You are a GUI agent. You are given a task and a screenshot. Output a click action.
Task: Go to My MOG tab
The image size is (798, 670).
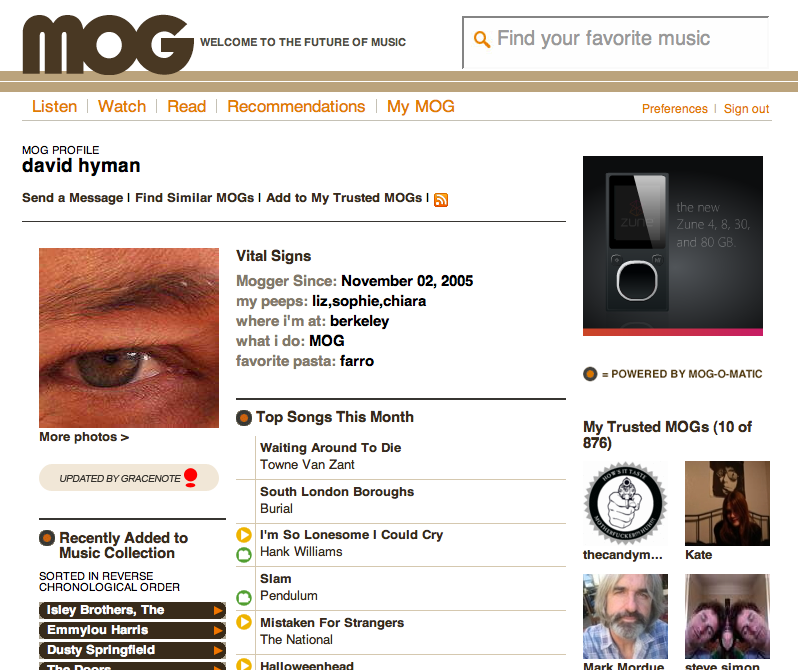pyautogui.click(x=421, y=106)
